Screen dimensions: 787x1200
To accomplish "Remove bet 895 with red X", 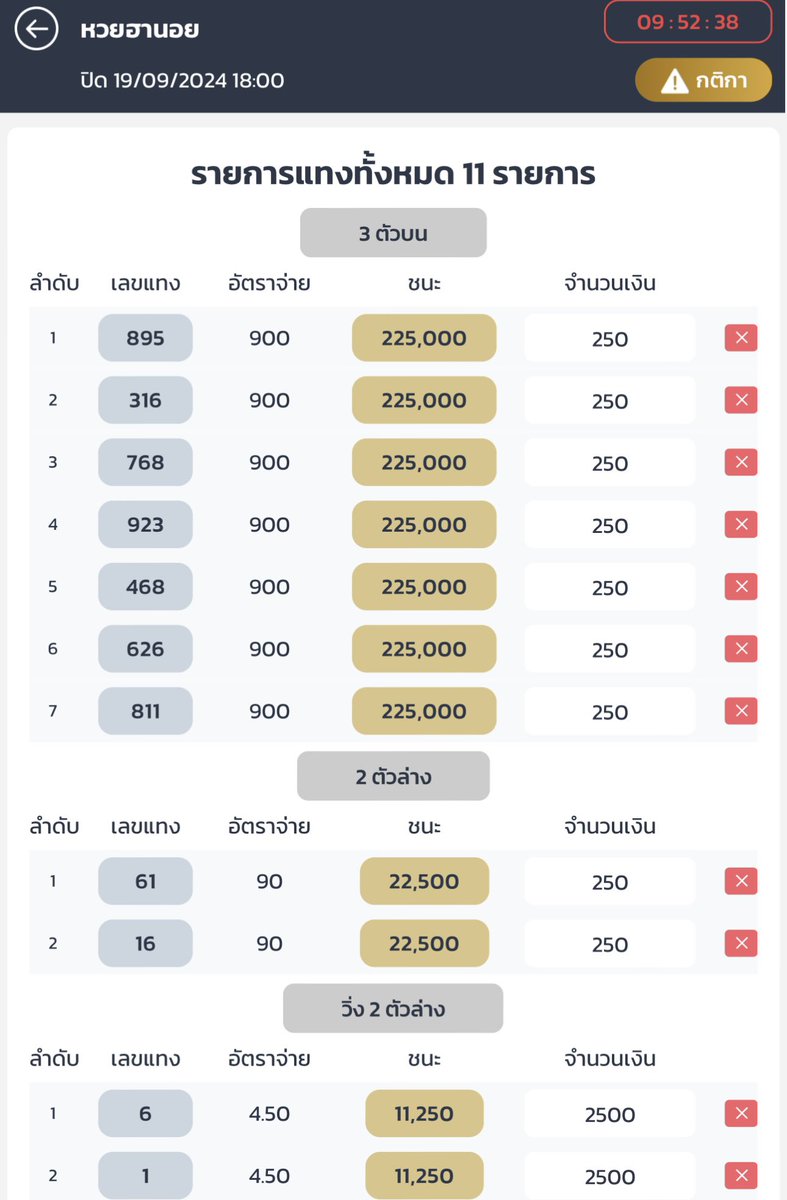I will [x=741, y=338].
